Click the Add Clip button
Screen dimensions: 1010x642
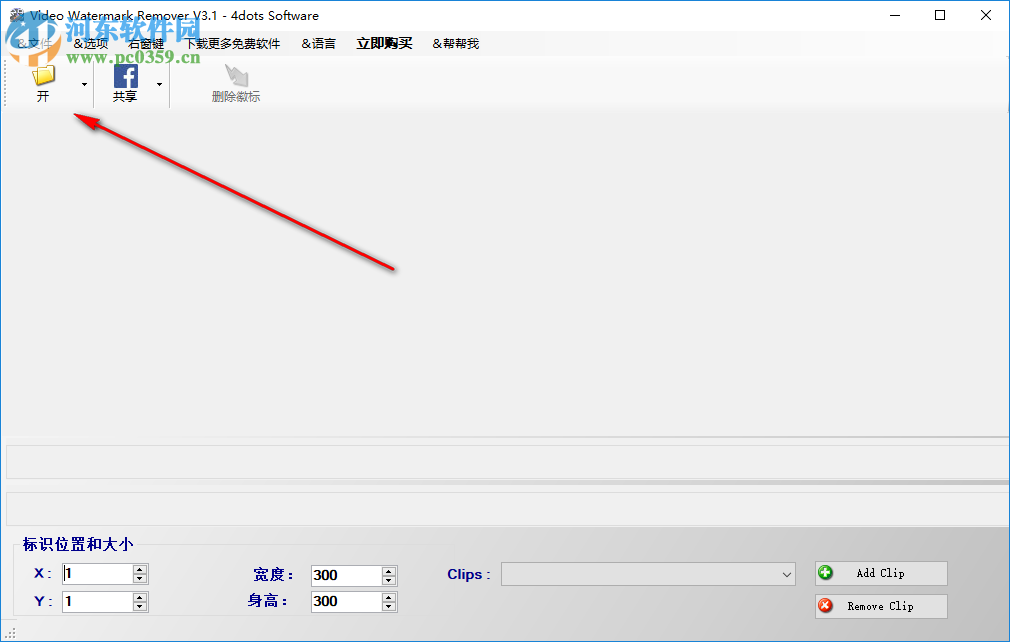coord(880,572)
